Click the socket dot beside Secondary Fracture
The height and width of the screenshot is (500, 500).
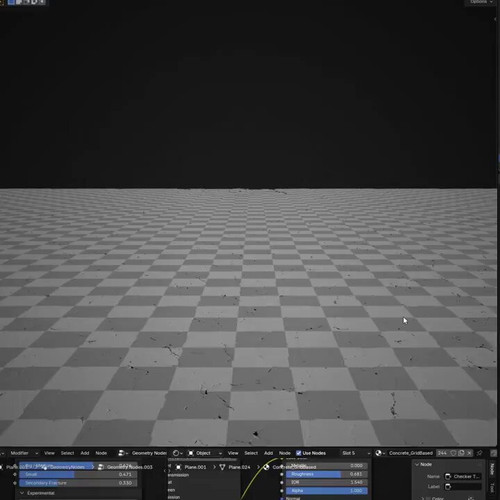coord(15,483)
